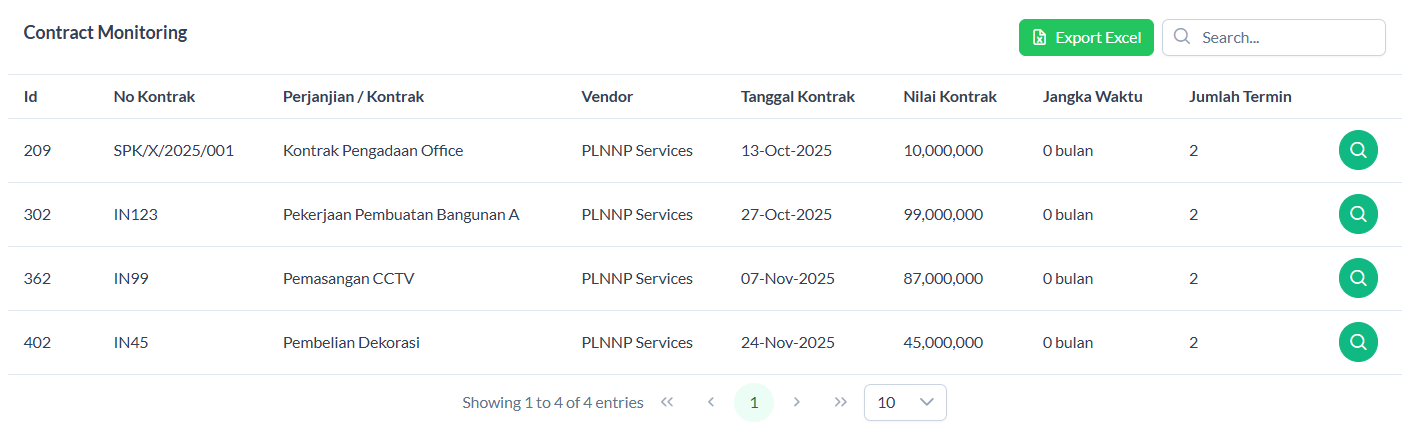The image size is (1404, 439).
Task: Sort by Tanggal Kontrak column header
Action: click(x=797, y=97)
